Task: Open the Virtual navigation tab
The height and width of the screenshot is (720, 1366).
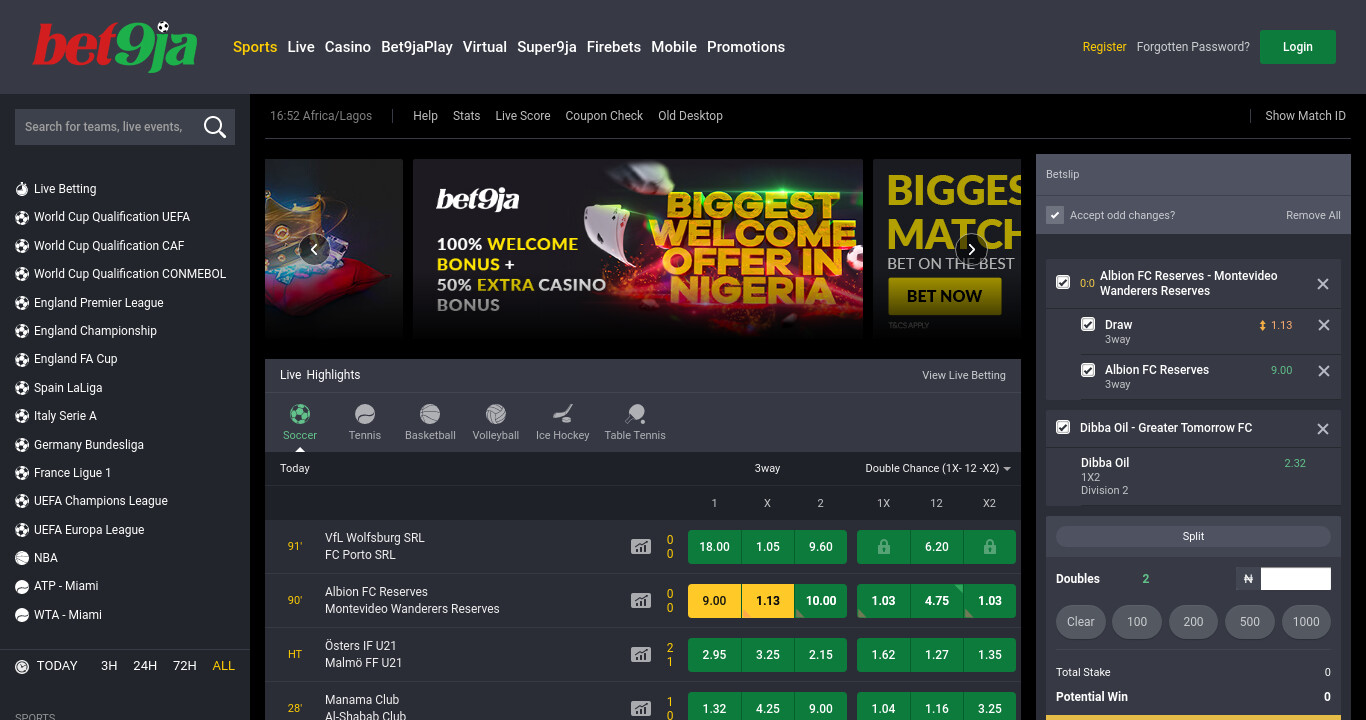Action: click(485, 47)
